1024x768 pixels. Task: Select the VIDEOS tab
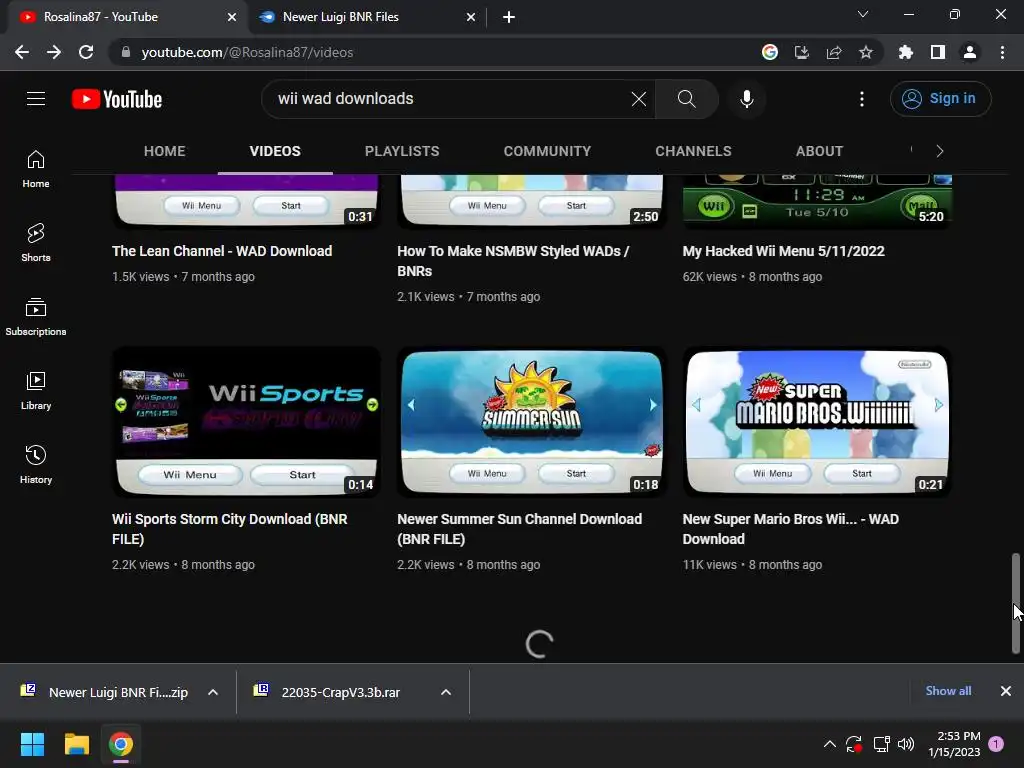[x=275, y=151]
